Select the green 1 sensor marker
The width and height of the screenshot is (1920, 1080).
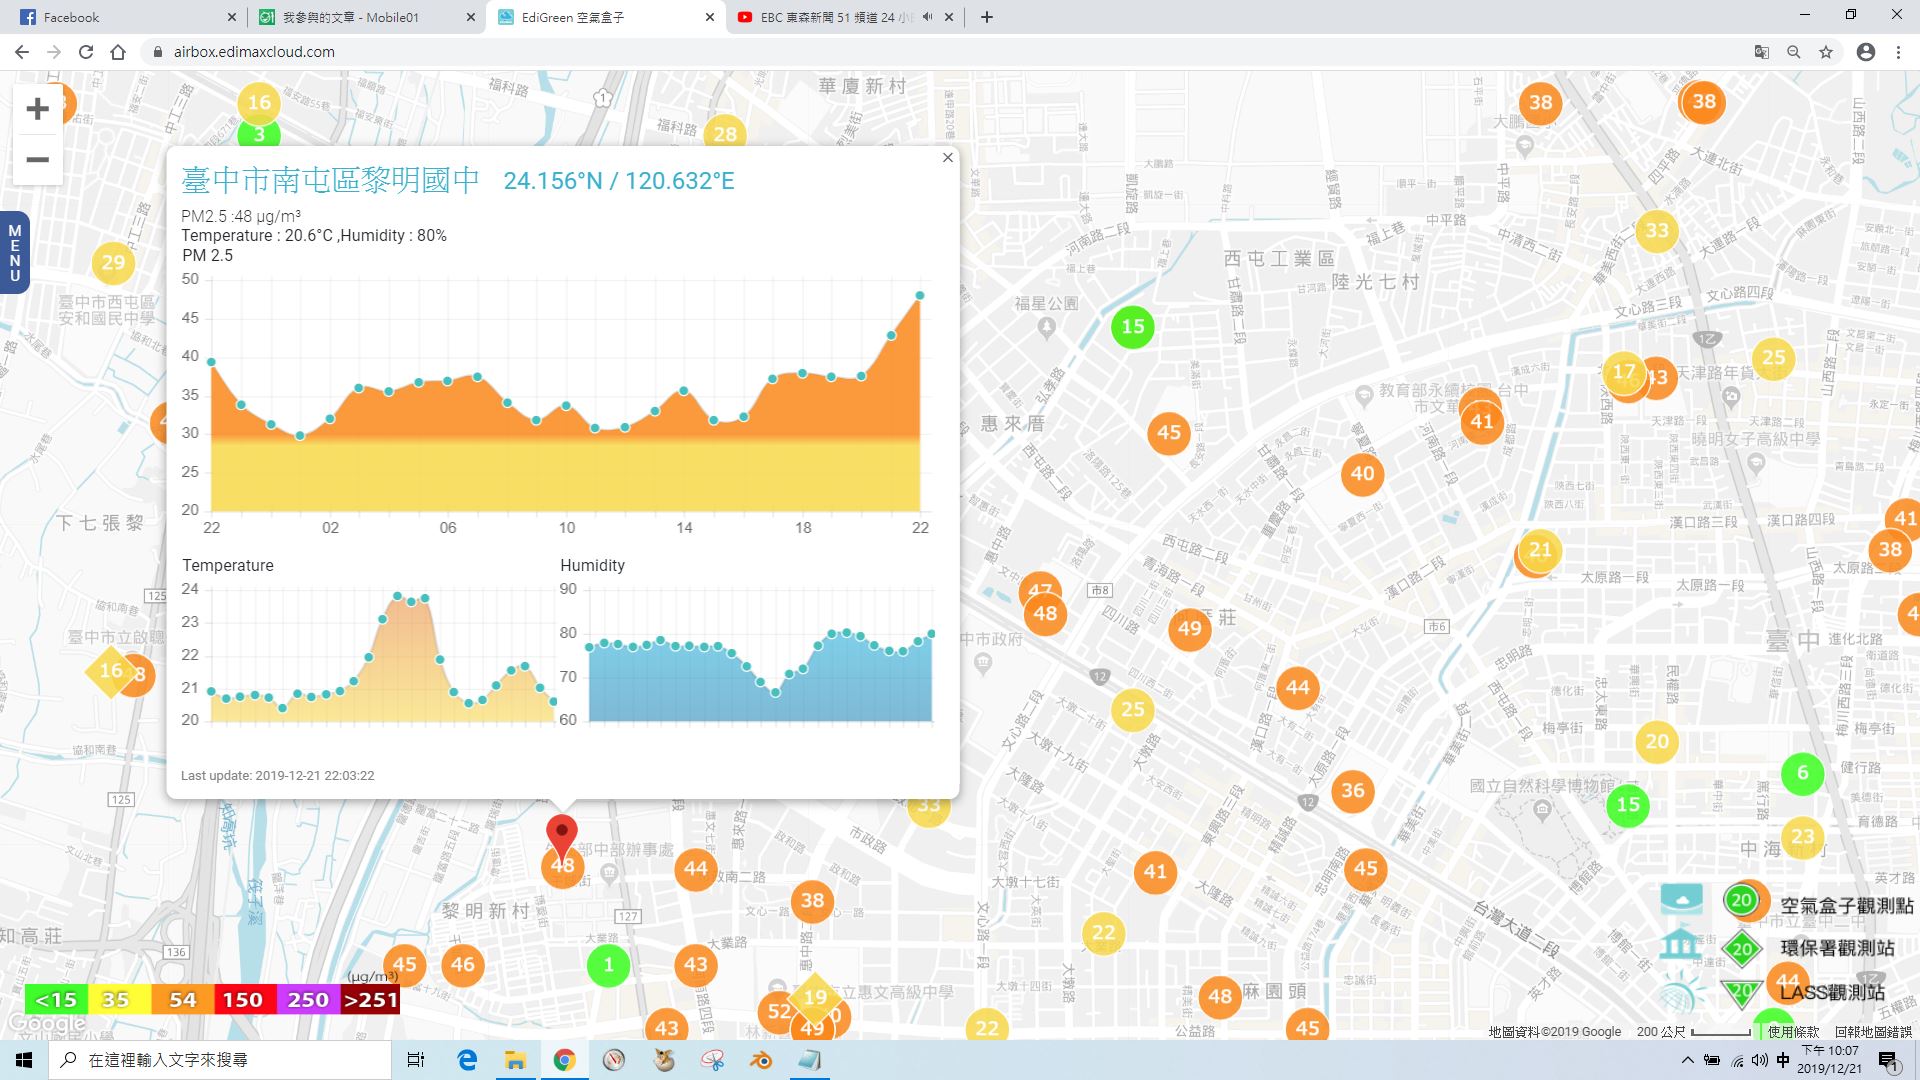tap(608, 965)
